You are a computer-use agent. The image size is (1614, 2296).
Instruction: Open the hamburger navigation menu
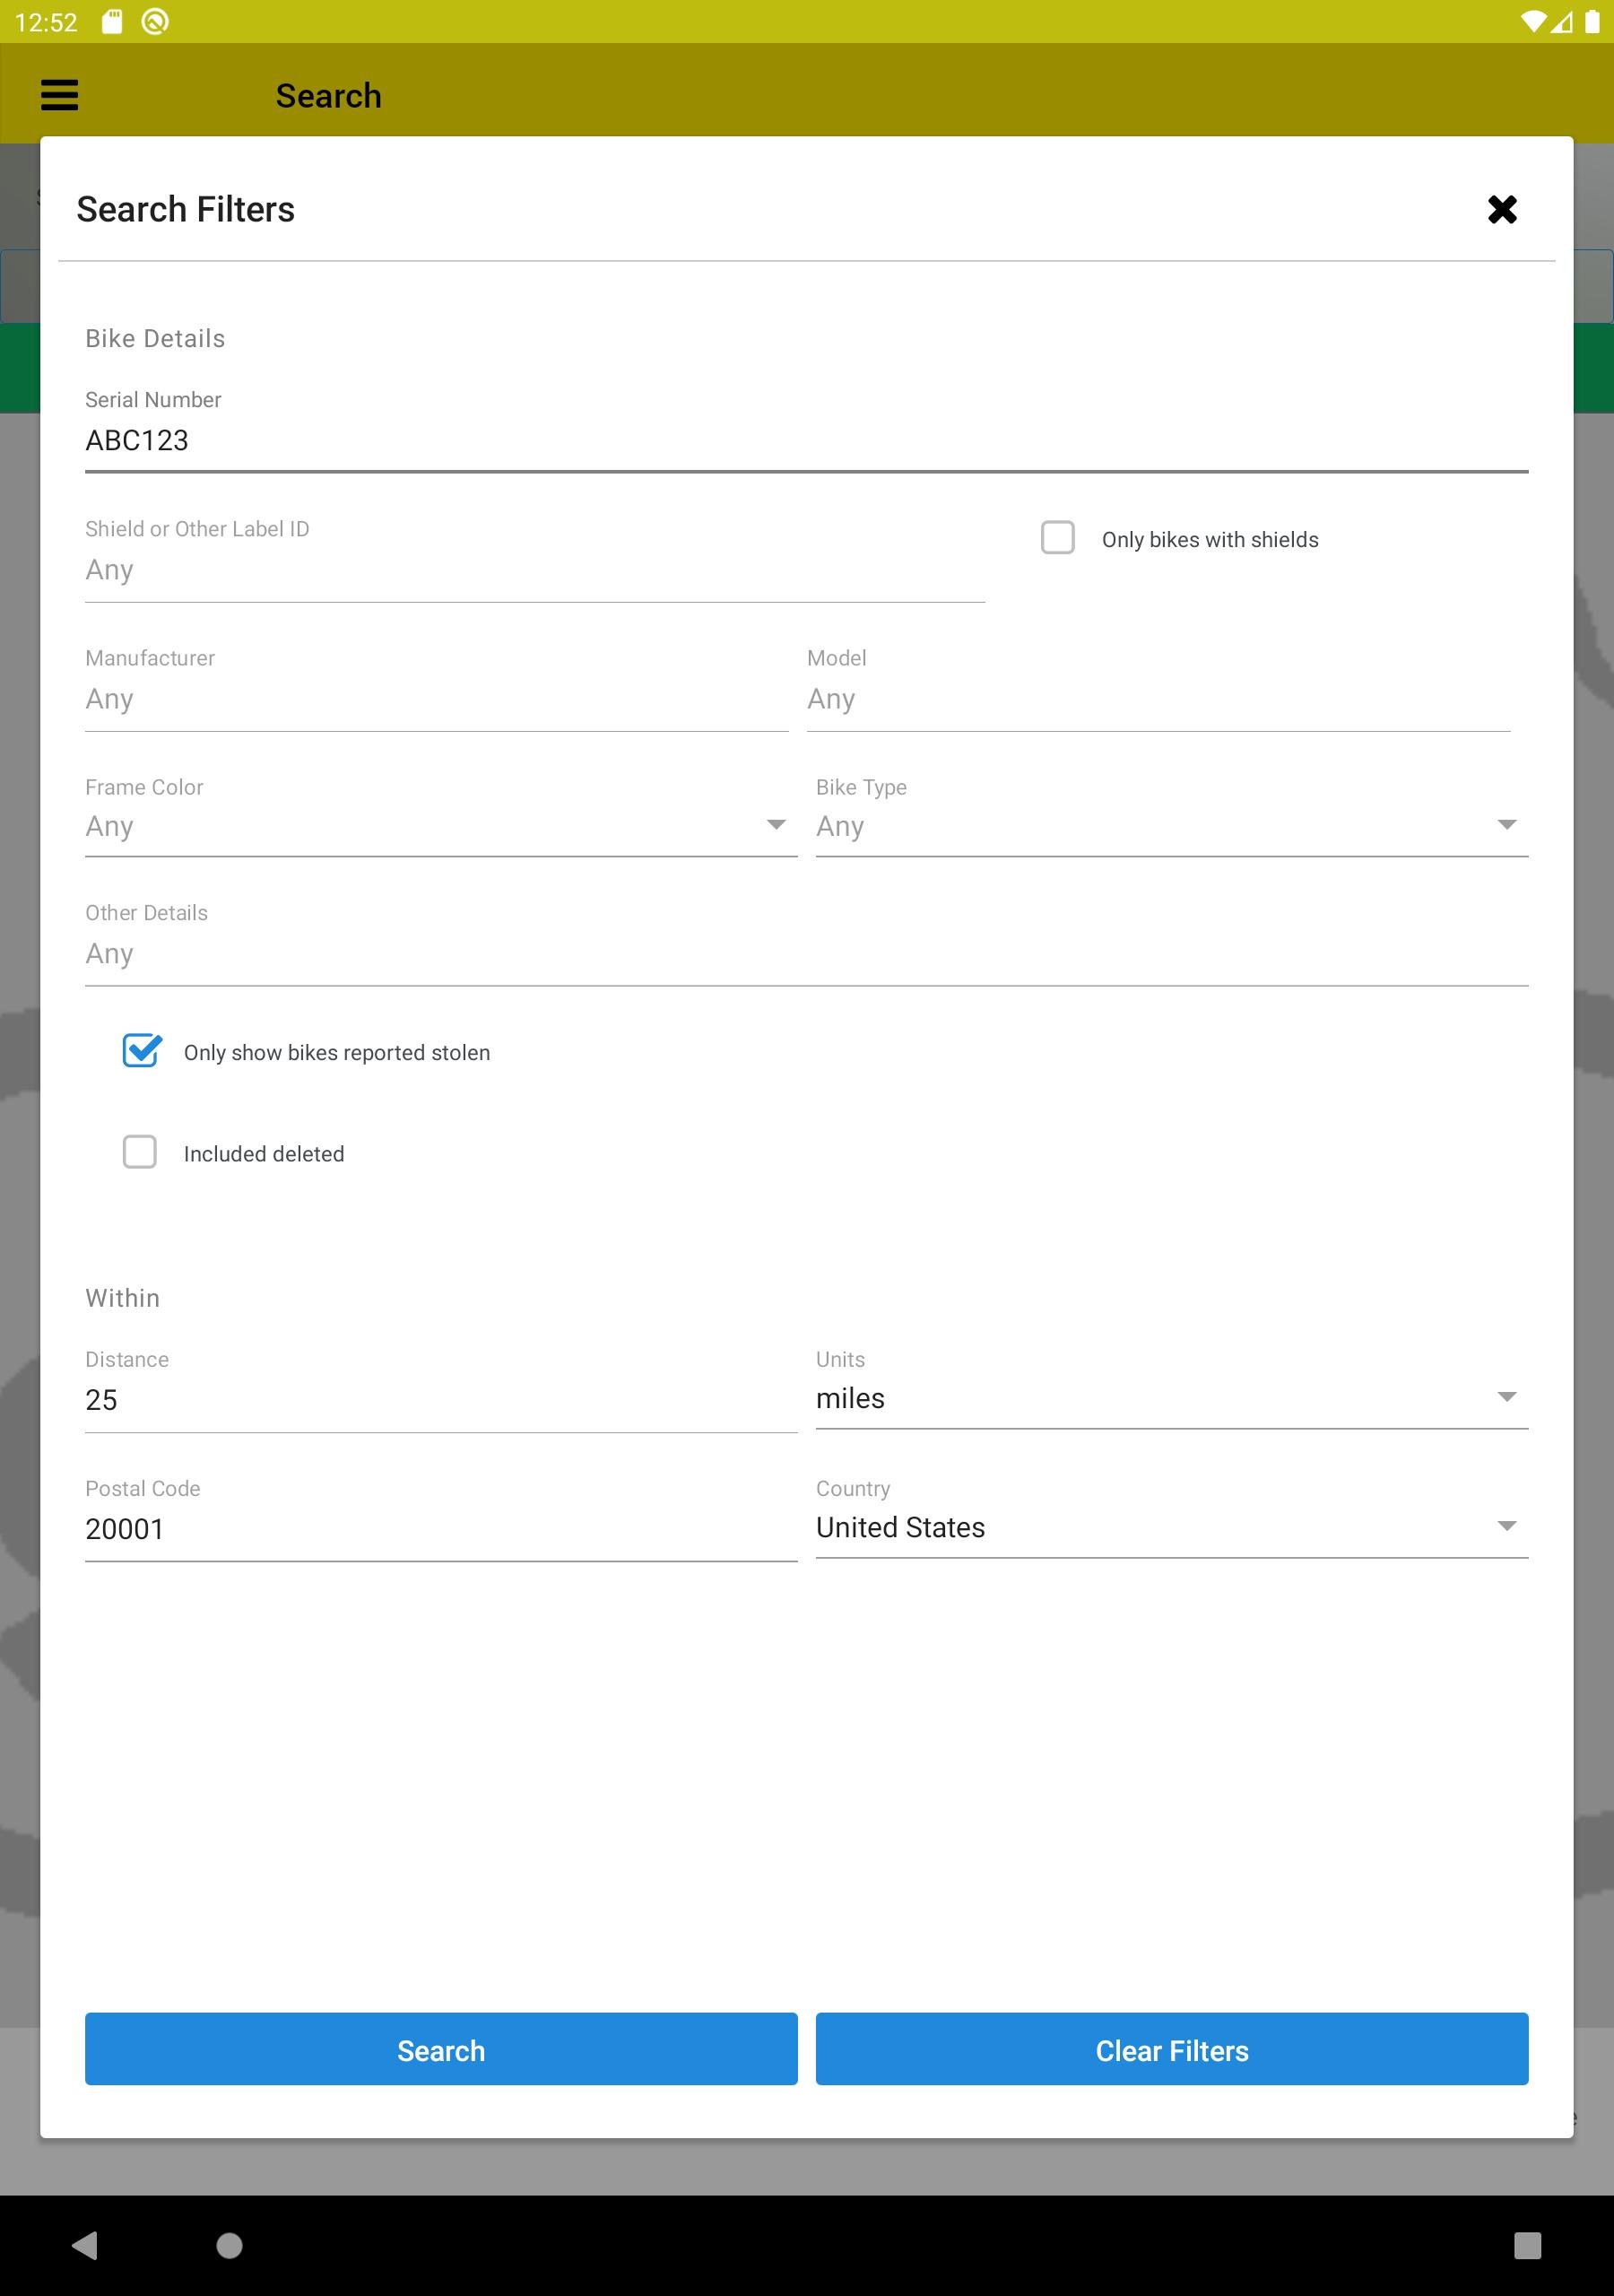click(59, 95)
